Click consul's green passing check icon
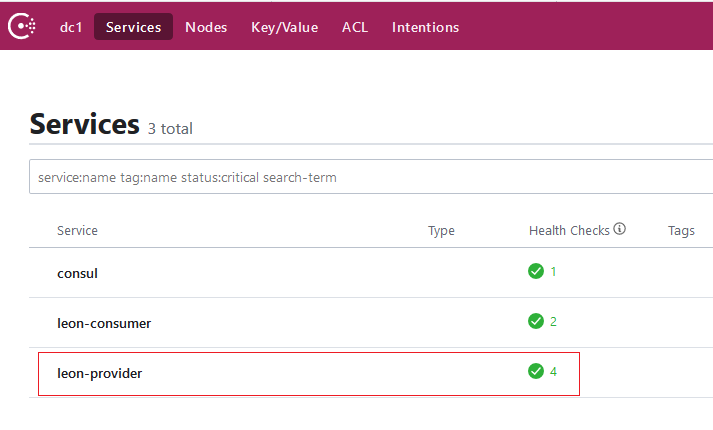This screenshot has height=430, width=713. [536, 271]
